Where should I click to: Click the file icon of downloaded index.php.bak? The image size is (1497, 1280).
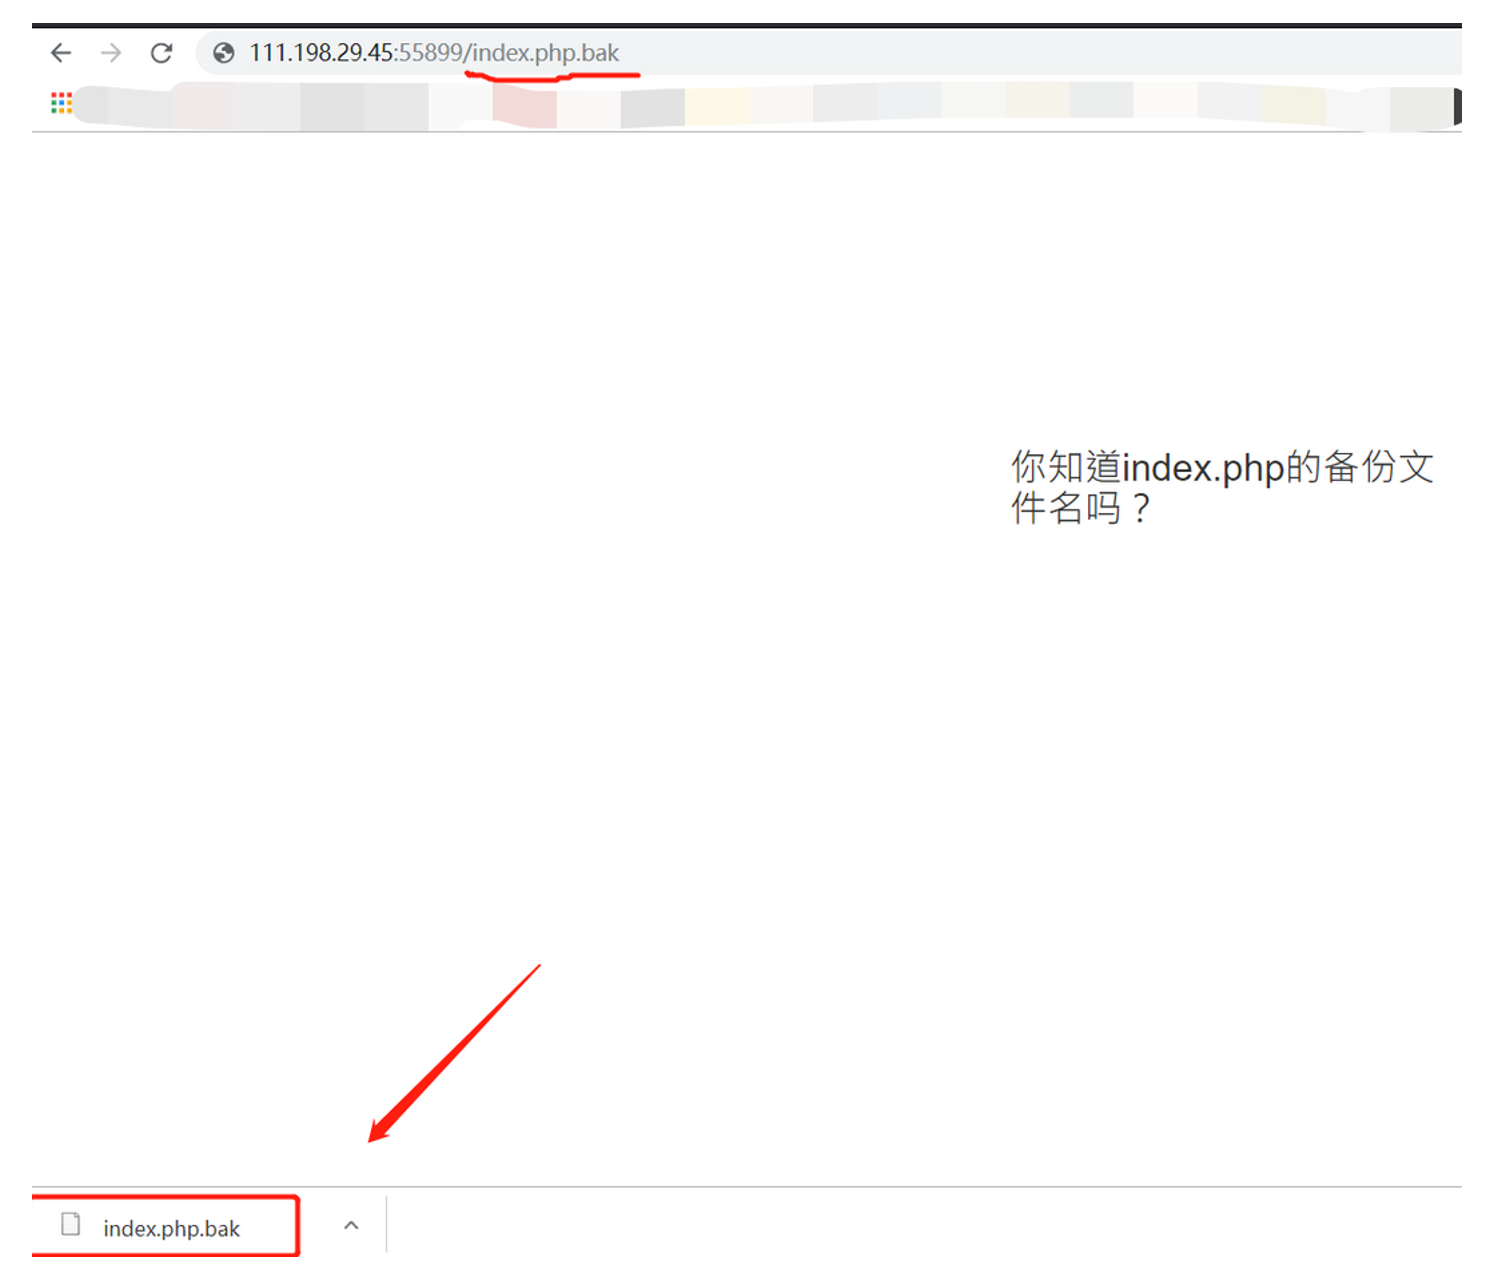pos(71,1225)
